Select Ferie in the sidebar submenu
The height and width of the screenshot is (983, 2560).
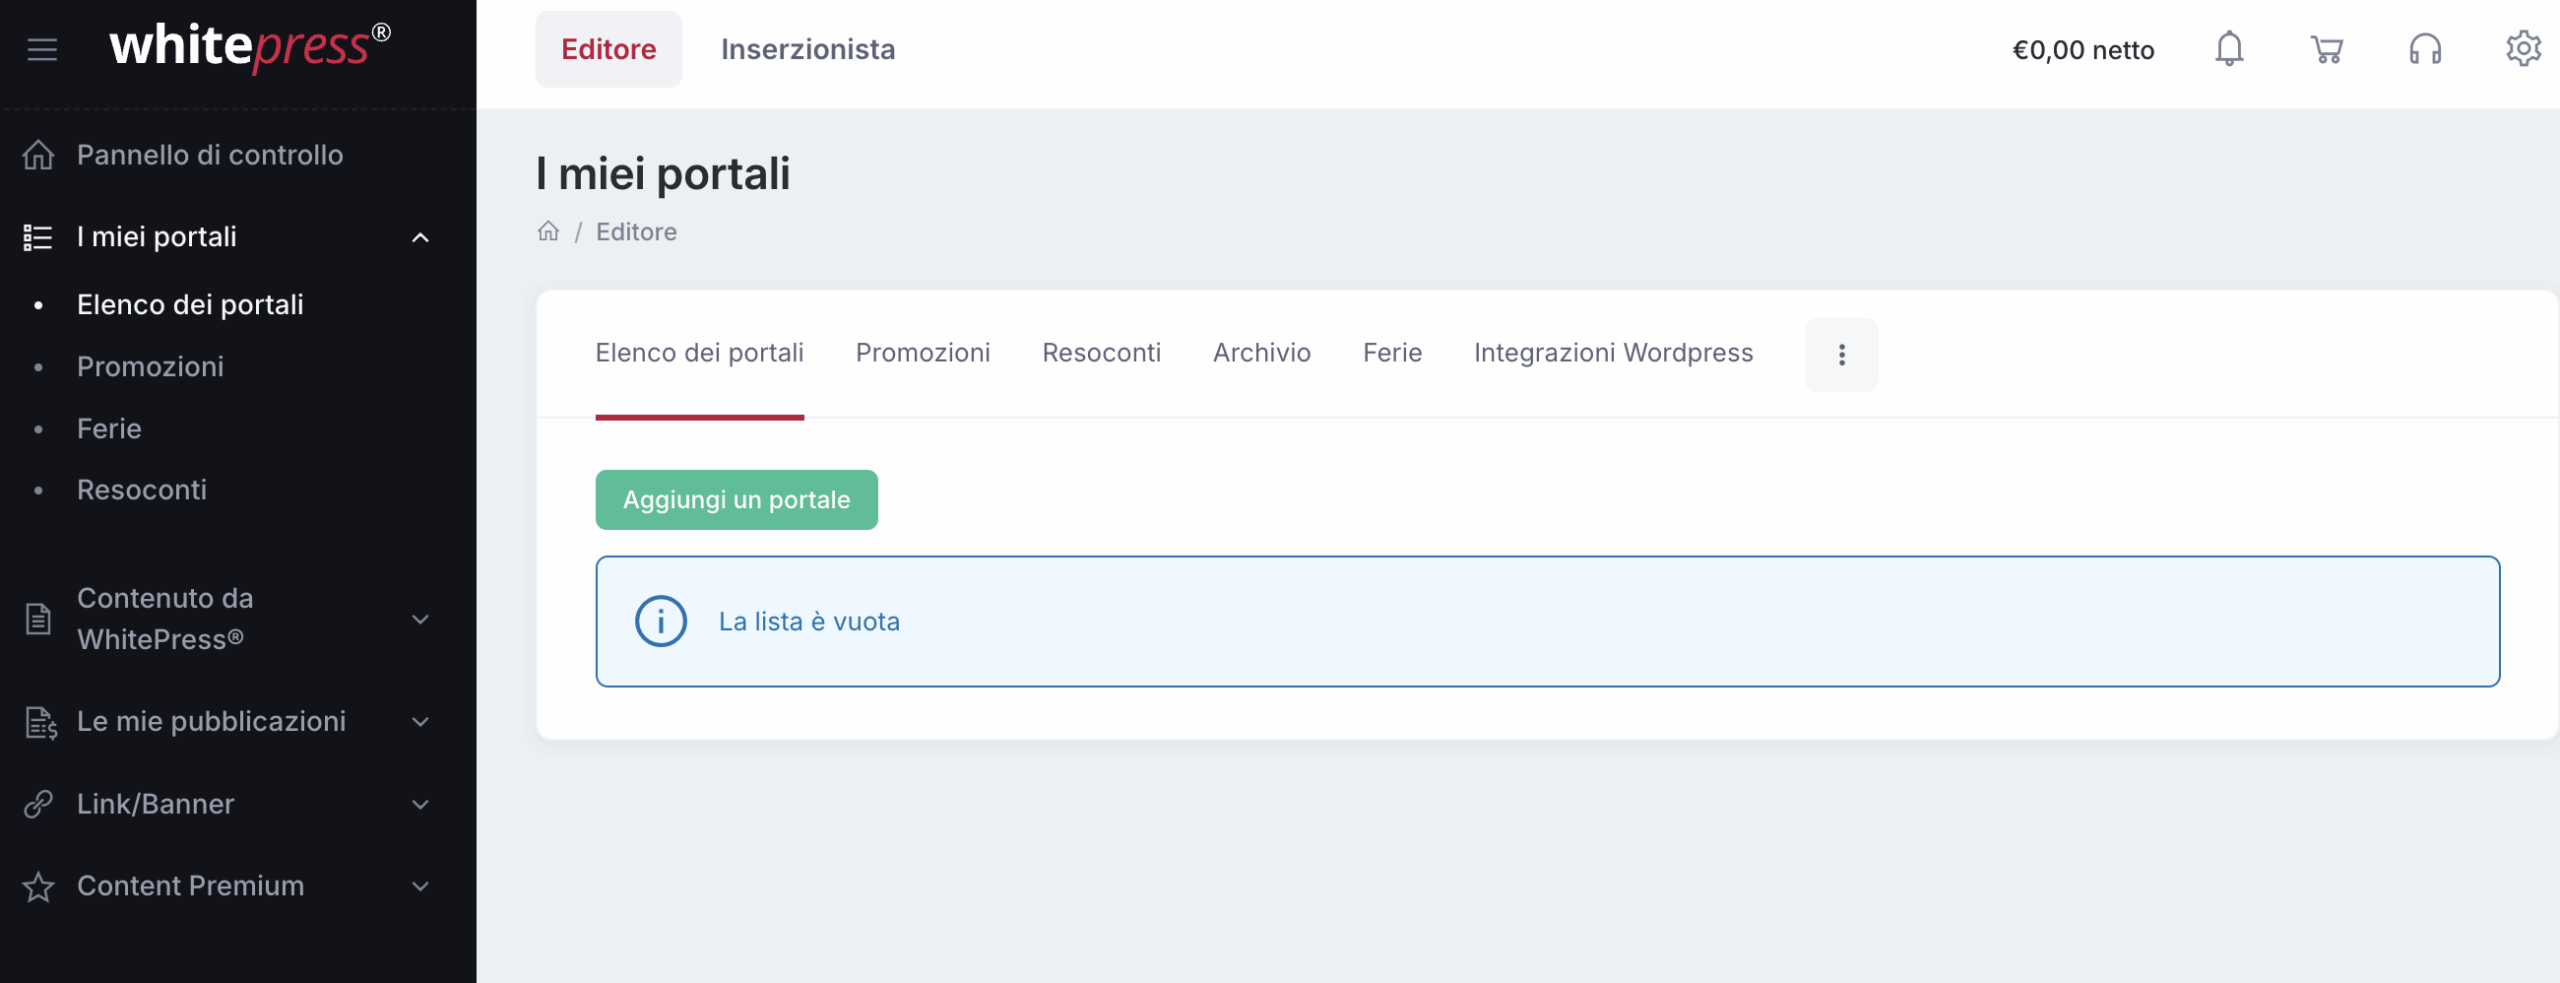tap(109, 429)
